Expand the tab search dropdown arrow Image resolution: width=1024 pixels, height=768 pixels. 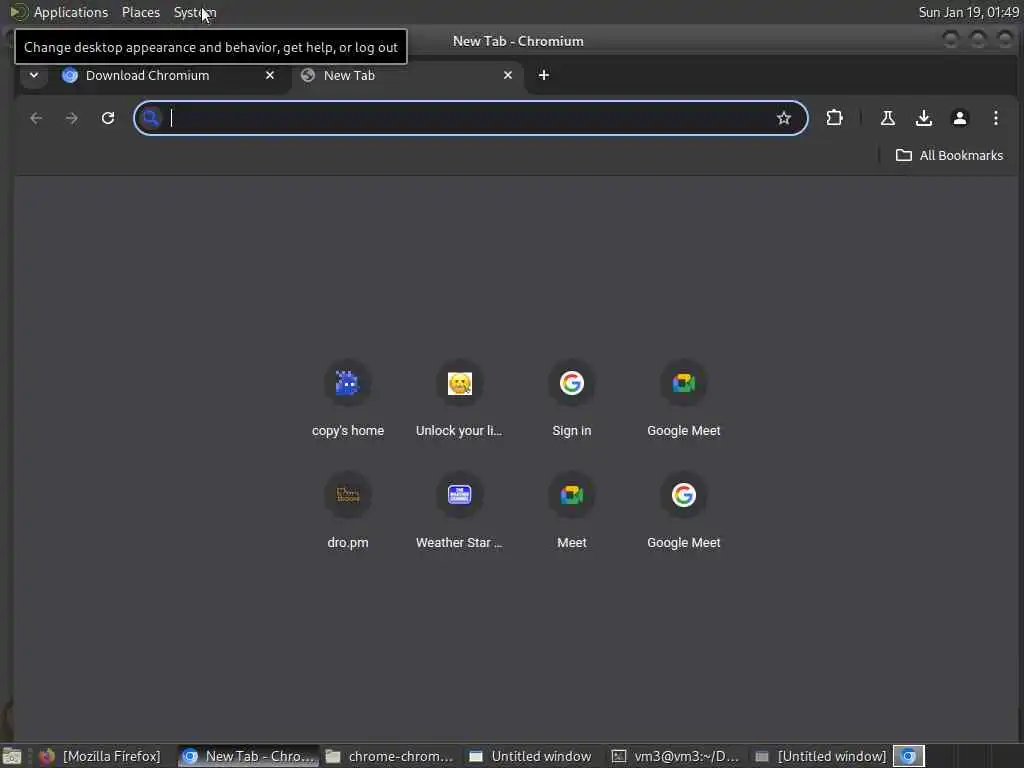(x=34, y=75)
